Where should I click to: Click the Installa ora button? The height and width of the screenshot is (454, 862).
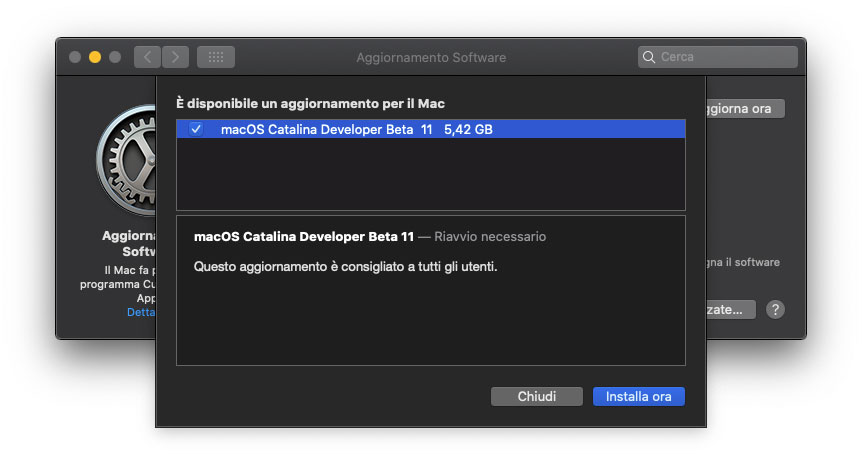coord(638,396)
